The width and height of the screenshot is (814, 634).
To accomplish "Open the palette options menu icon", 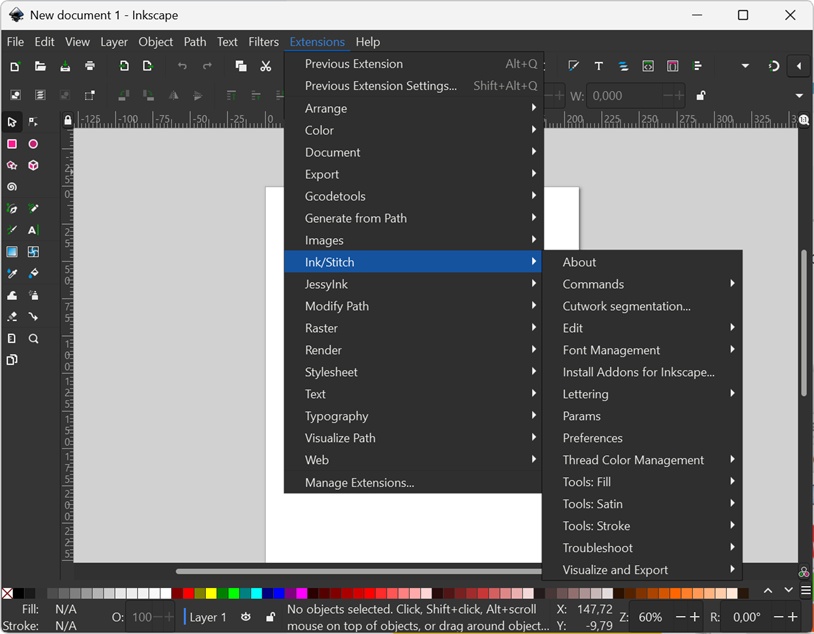I will coord(805,590).
